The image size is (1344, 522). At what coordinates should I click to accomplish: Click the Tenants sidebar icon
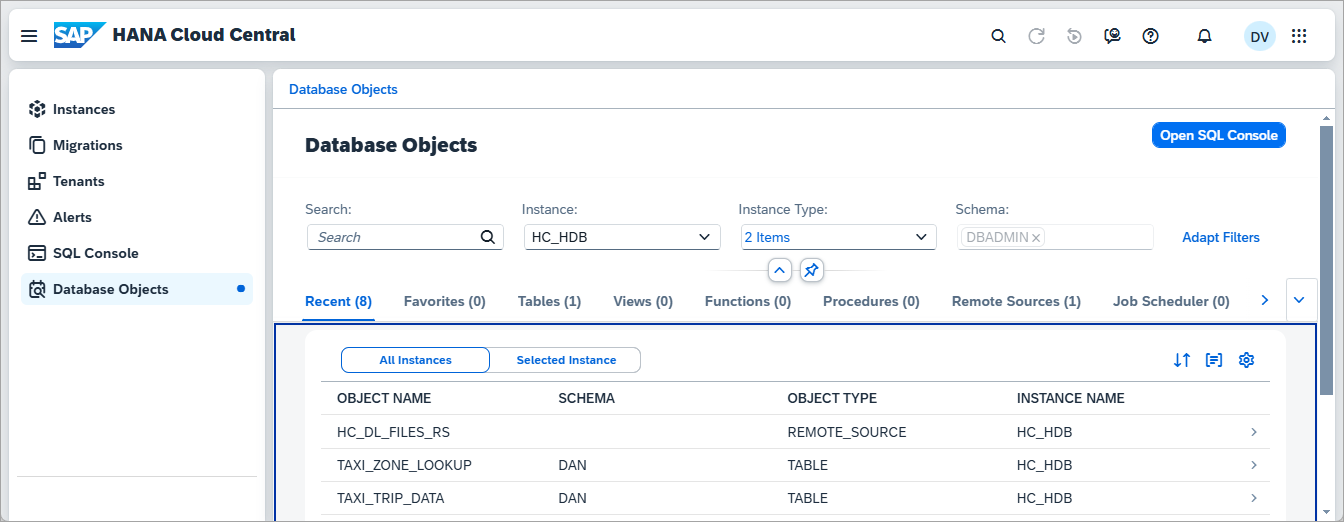coord(37,181)
